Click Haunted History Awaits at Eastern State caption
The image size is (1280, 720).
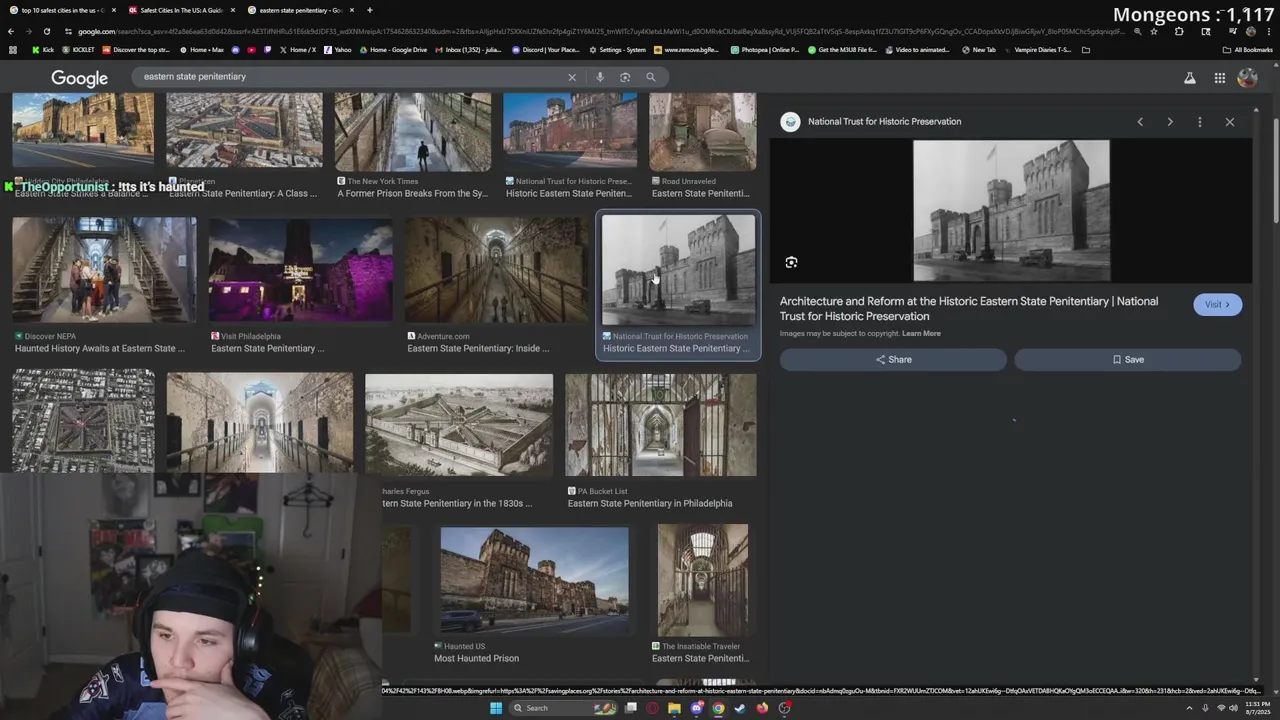[x=100, y=349]
